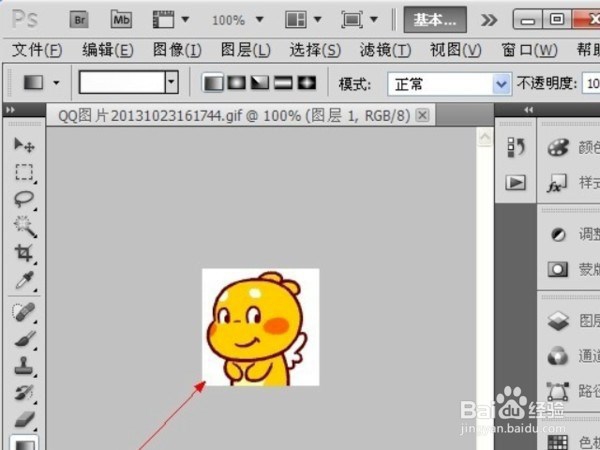Select the Eraser tool
Viewport: 600px width, 450px height.
(x=25, y=419)
